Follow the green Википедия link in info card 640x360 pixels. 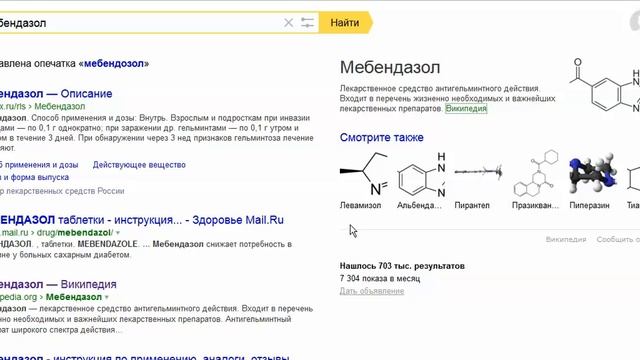pos(466,109)
